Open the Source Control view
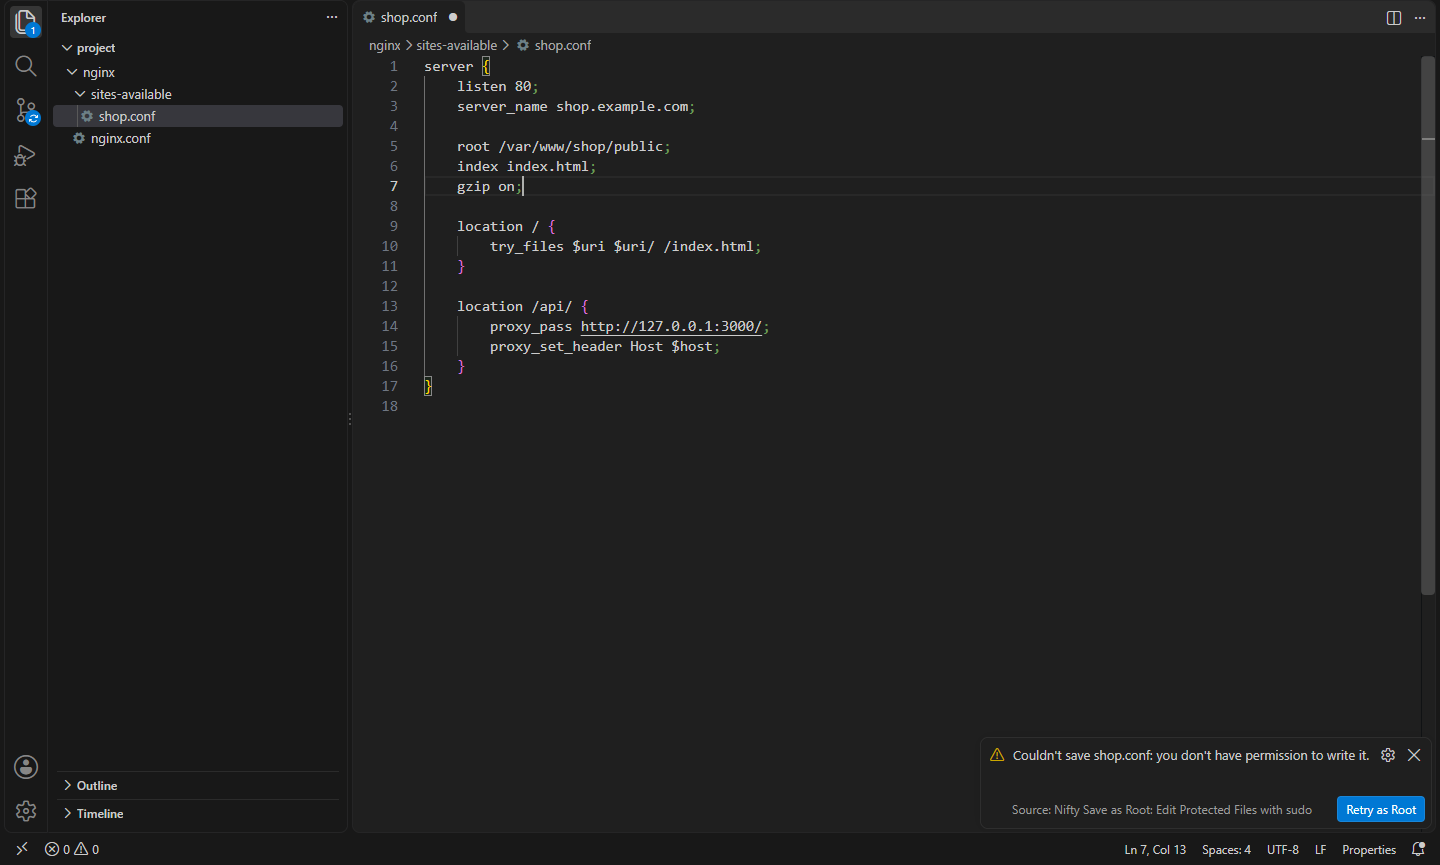1440x865 pixels. pos(26,110)
